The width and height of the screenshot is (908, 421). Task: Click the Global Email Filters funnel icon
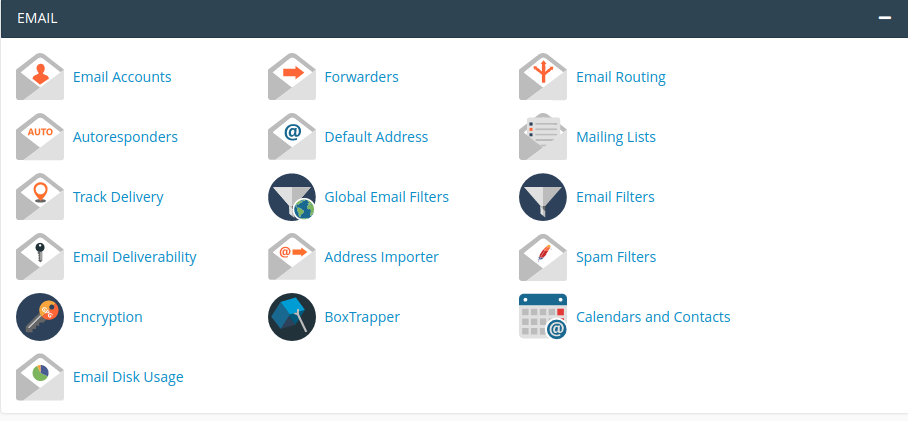(x=292, y=197)
